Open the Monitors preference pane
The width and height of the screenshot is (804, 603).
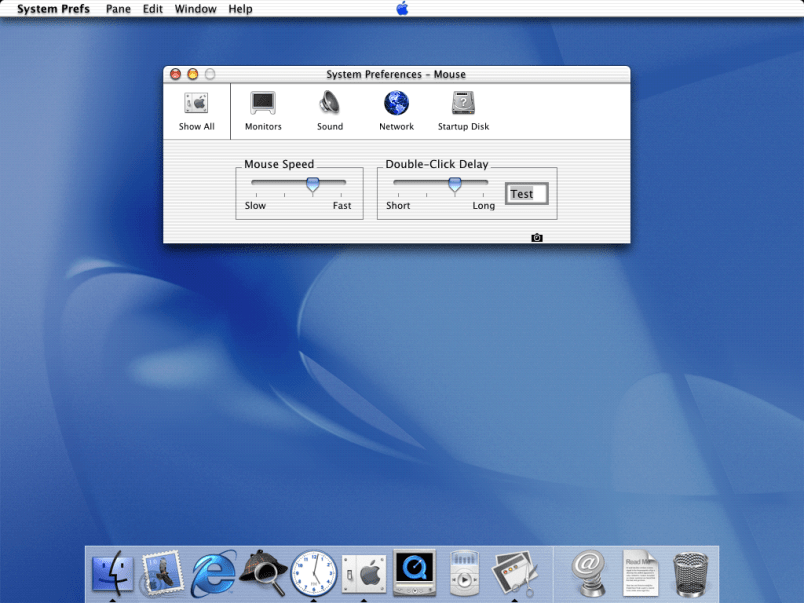coord(263,104)
